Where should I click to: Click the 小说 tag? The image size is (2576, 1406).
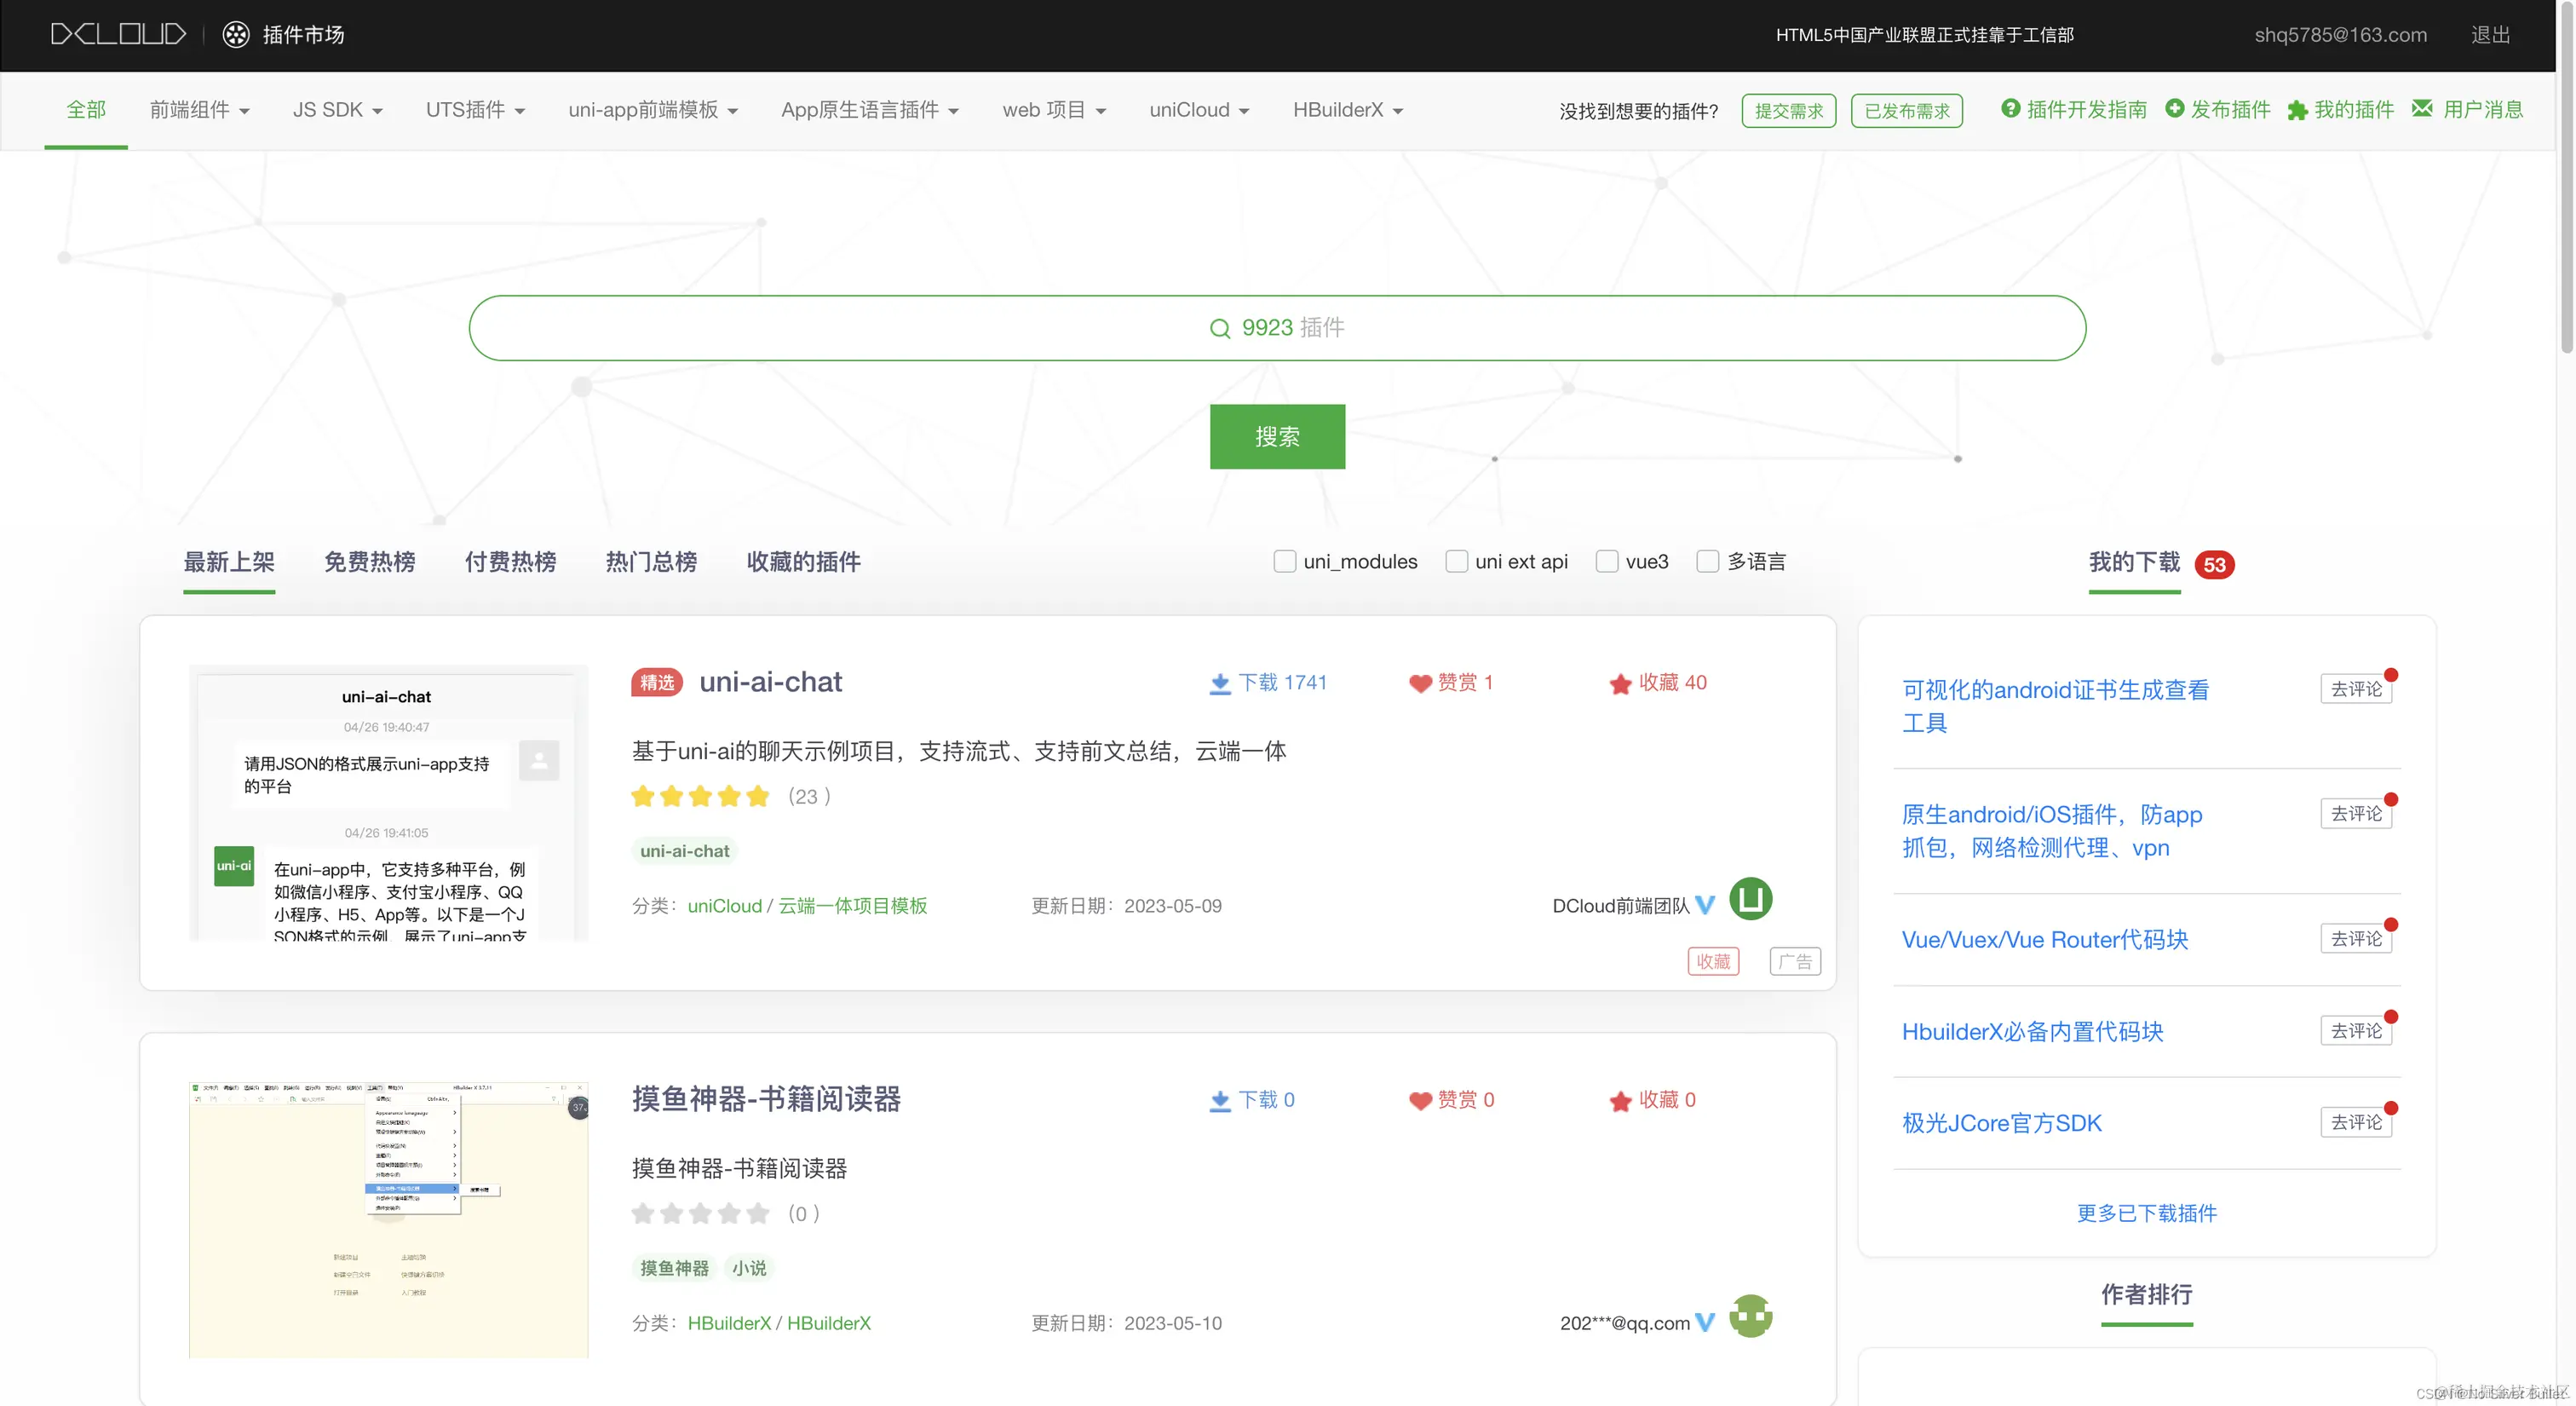pyautogui.click(x=749, y=1268)
